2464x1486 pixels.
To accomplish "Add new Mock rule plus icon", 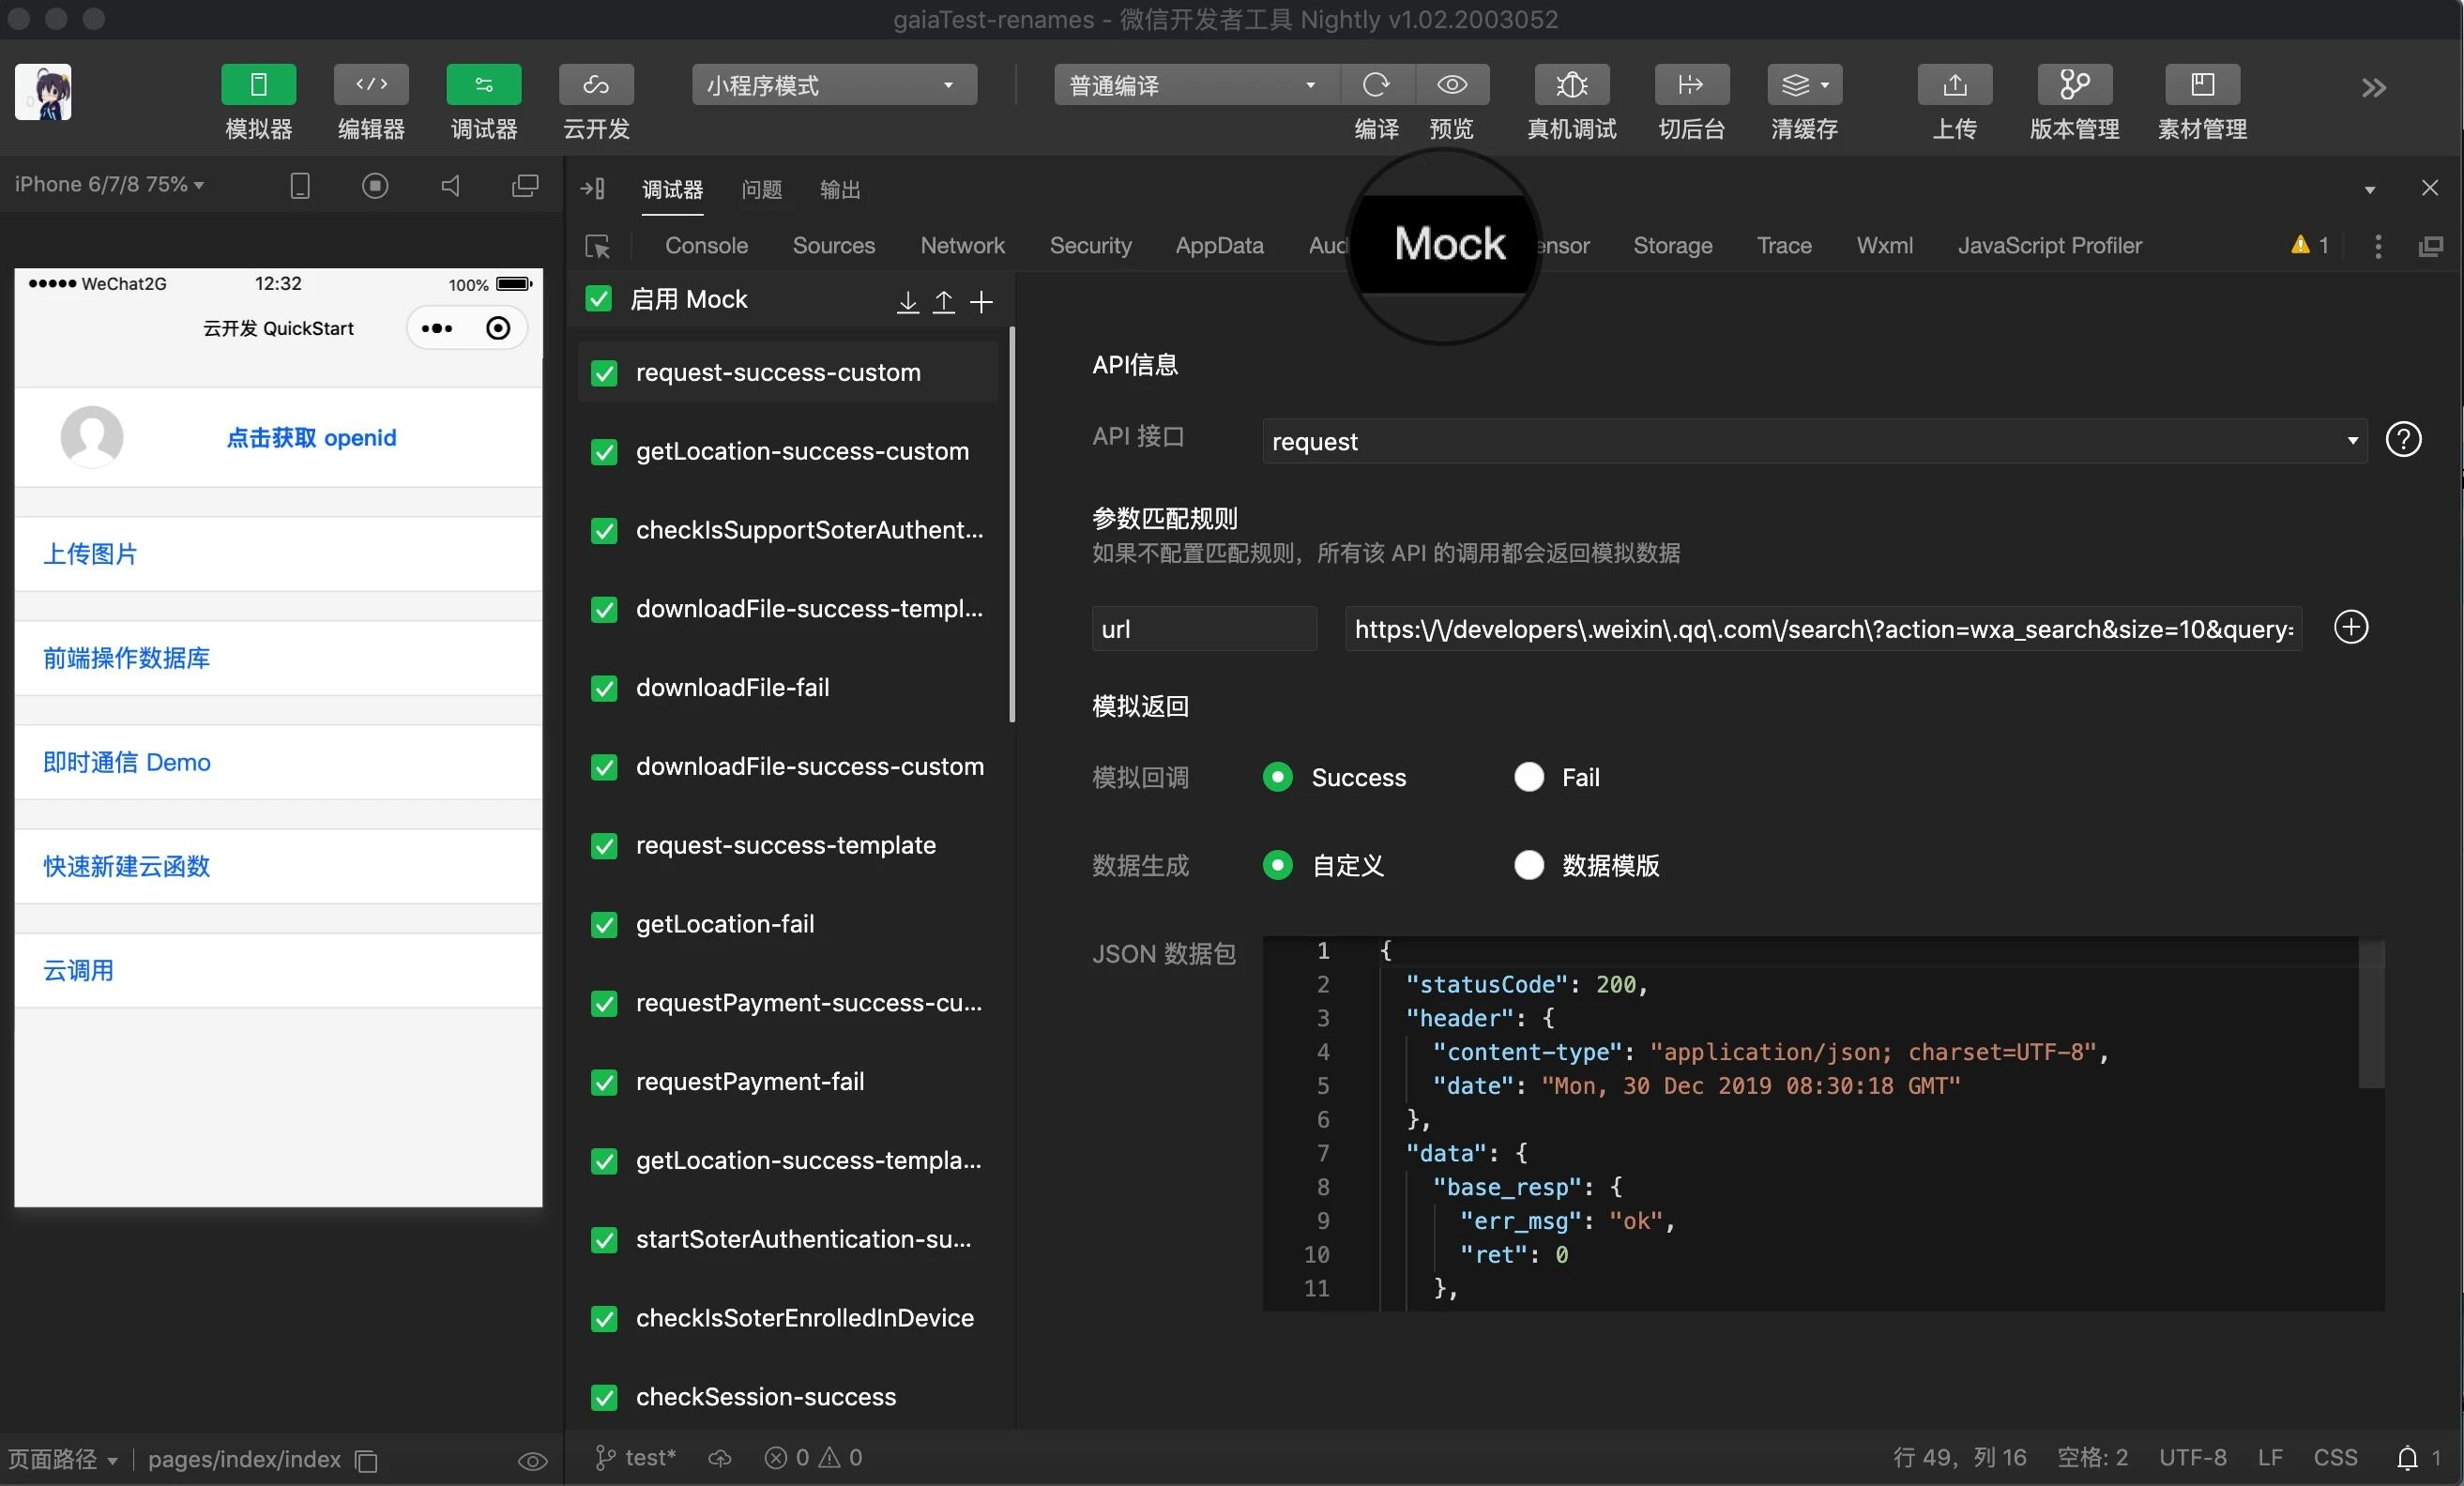I will coord(982,302).
